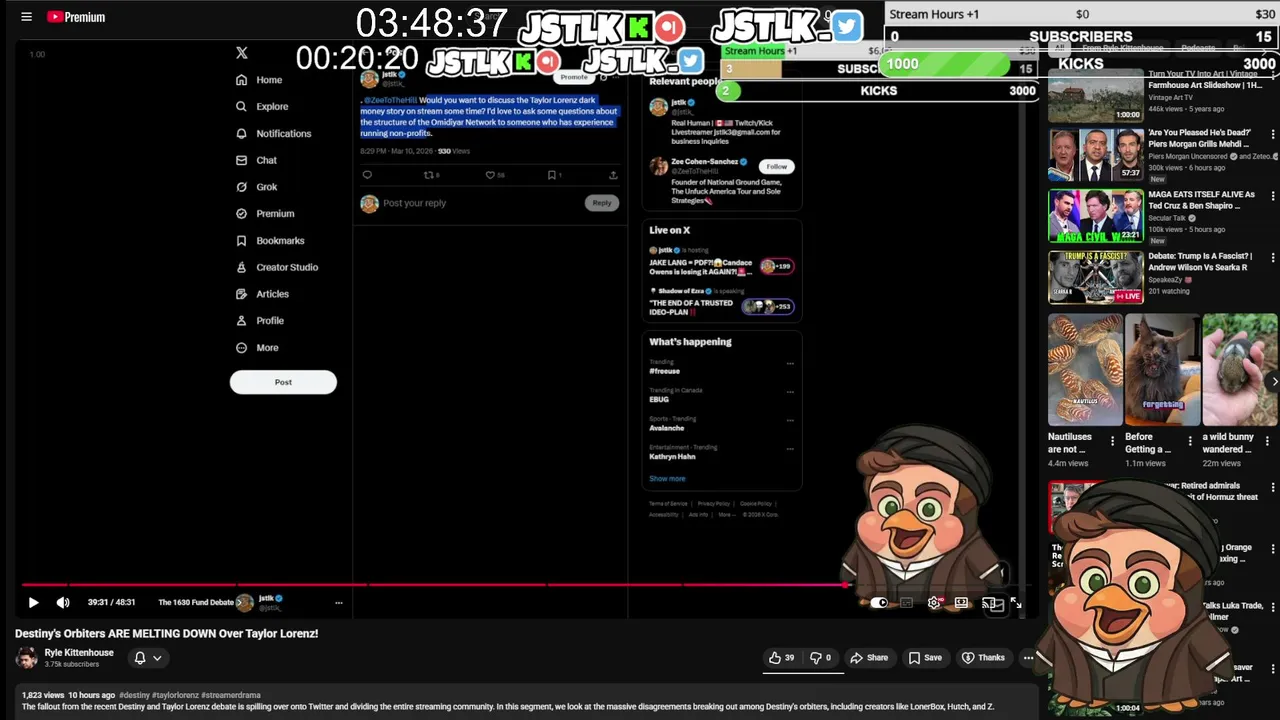
Task: Dislike the video thumbs down
Action: click(820, 658)
